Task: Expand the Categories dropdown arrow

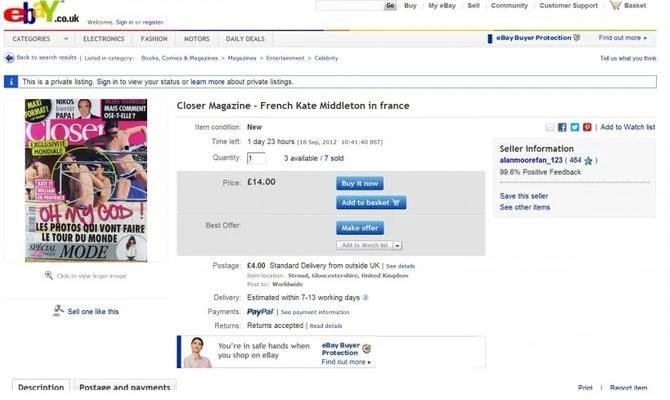Action: 59,38
